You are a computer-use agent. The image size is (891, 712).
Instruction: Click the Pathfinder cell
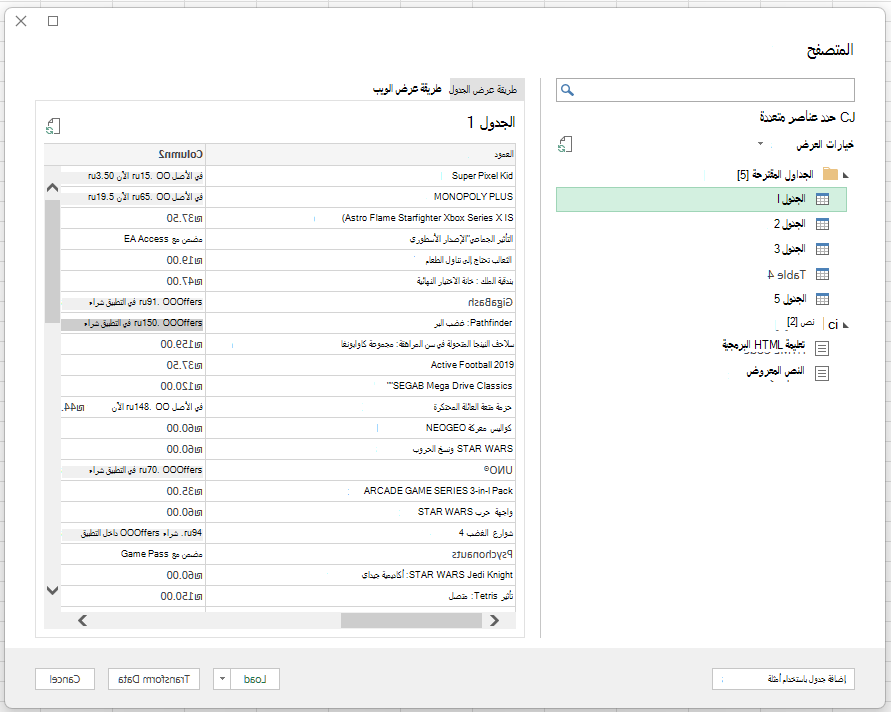click(x=361, y=323)
